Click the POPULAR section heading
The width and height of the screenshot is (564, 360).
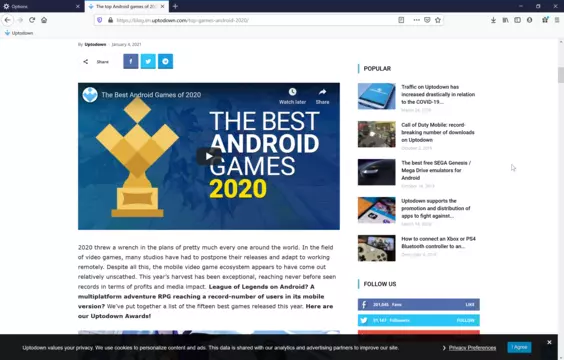click(377, 69)
